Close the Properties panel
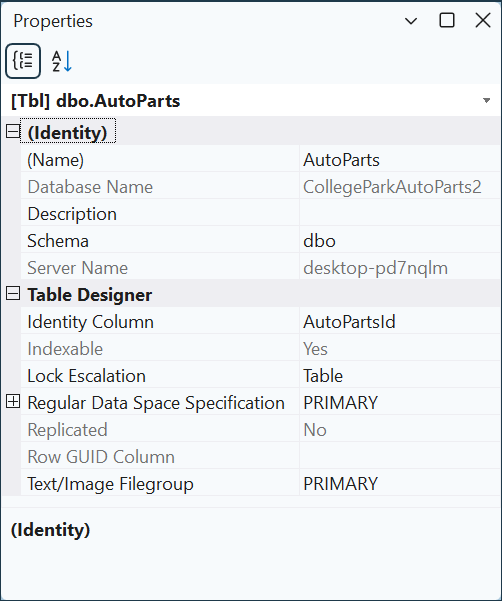The width and height of the screenshot is (502, 601). point(483,20)
